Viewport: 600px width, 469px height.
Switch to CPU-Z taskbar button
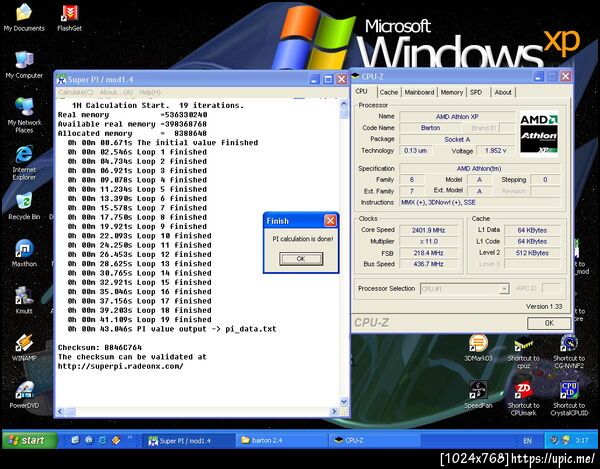pyautogui.click(x=375, y=441)
